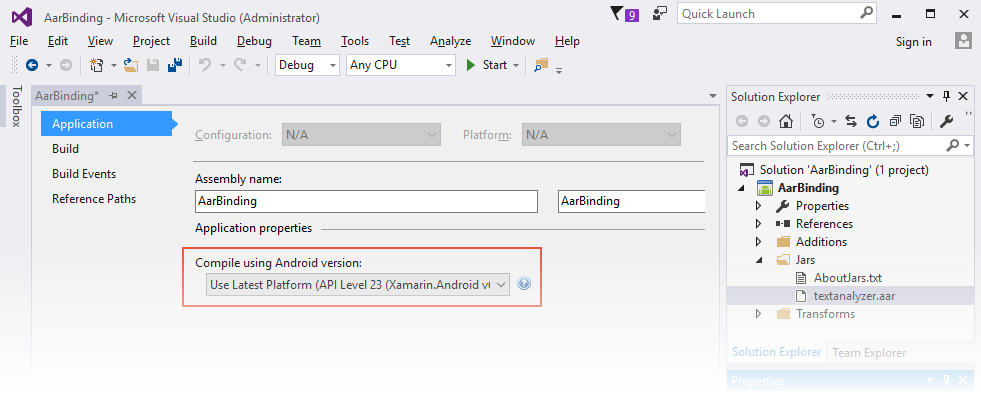Click the help icon beside Android version
Screen dimensions: 981x396
click(524, 284)
